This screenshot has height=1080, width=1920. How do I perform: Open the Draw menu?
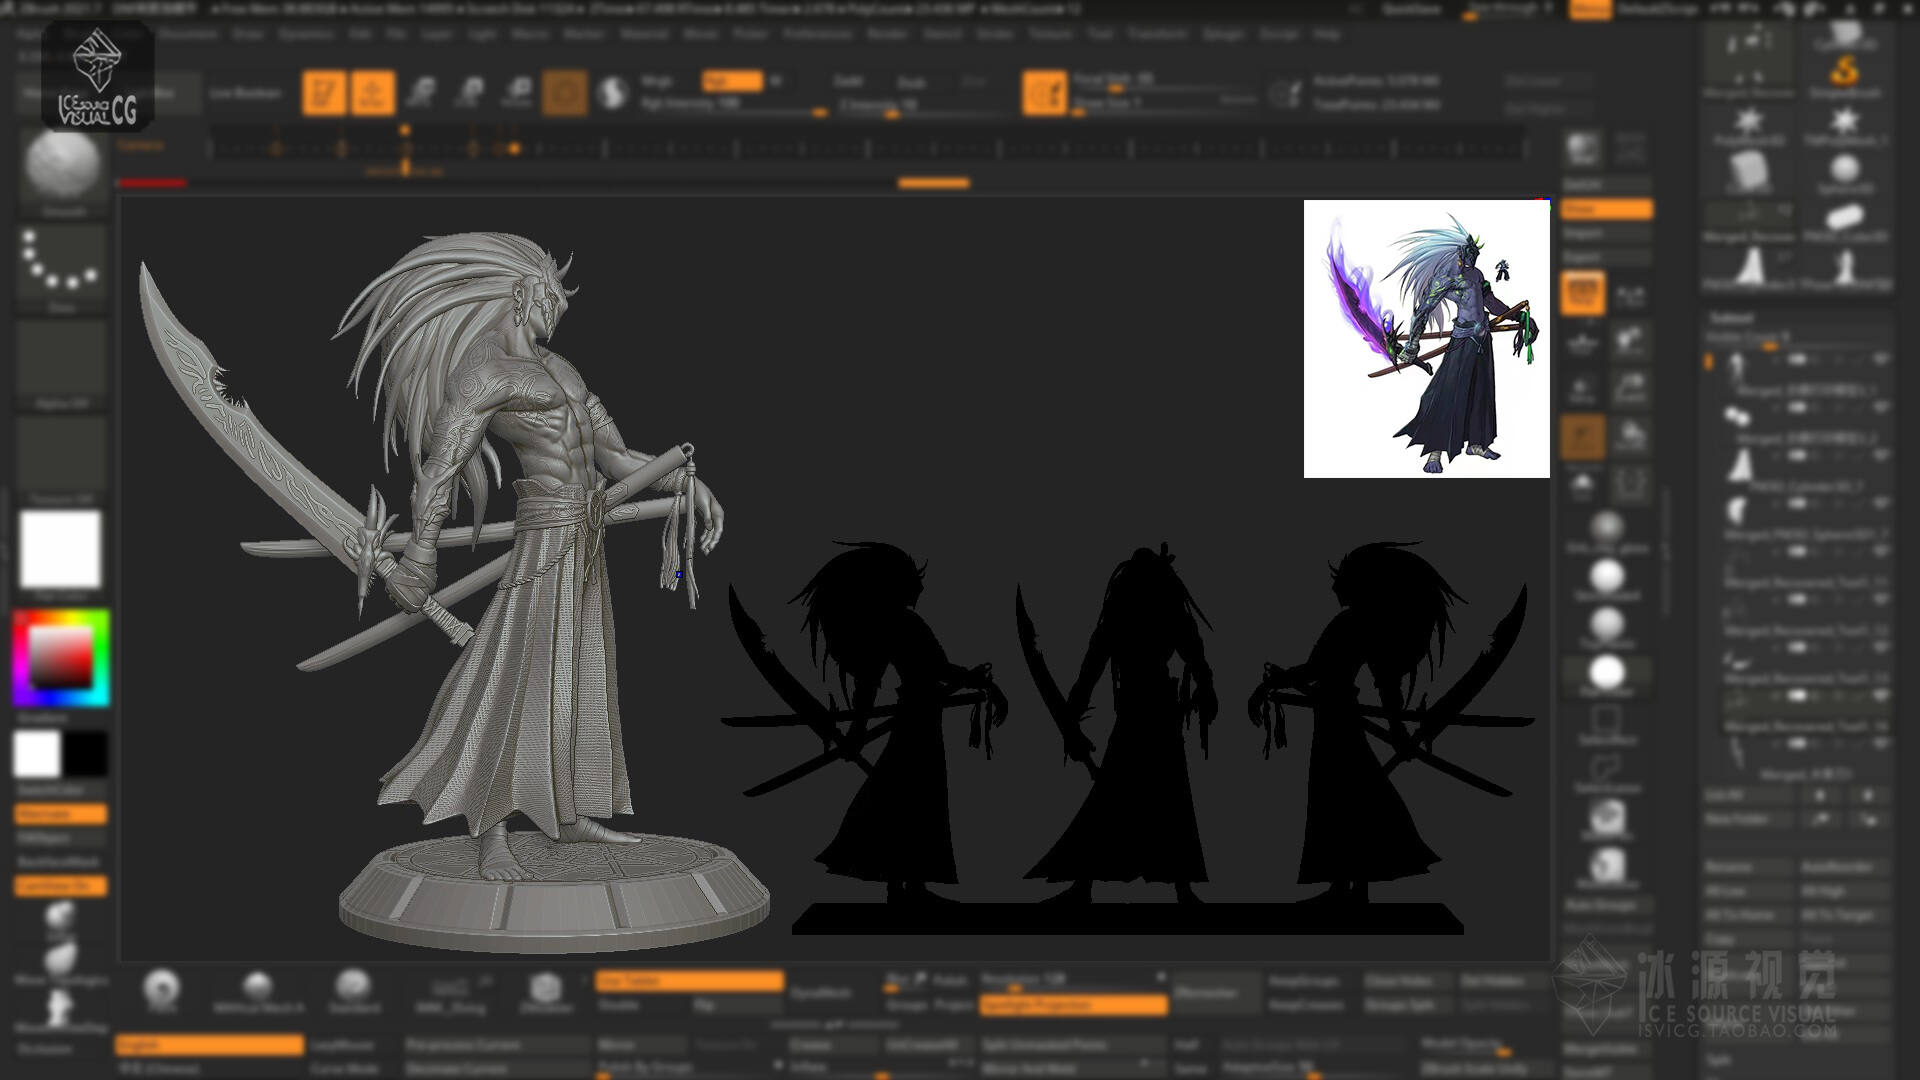tap(247, 33)
